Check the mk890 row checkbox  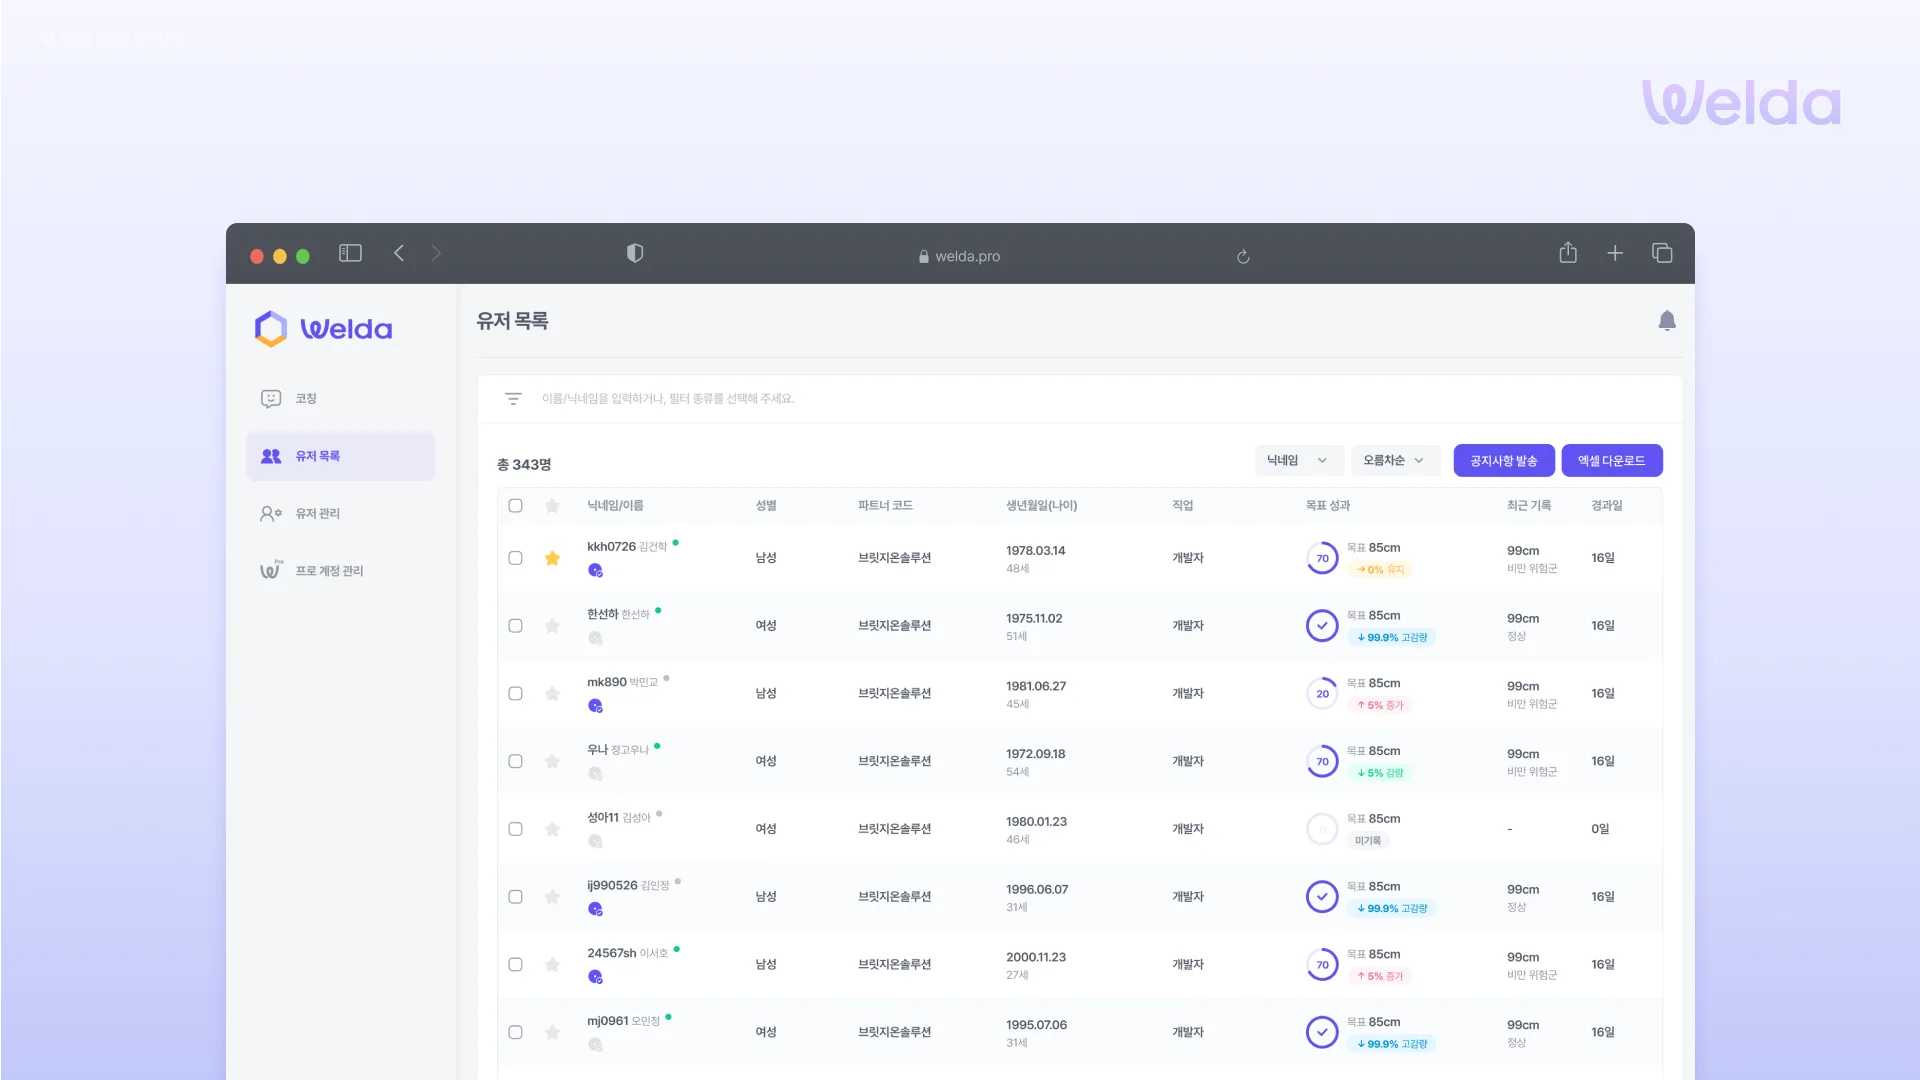tap(515, 694)
